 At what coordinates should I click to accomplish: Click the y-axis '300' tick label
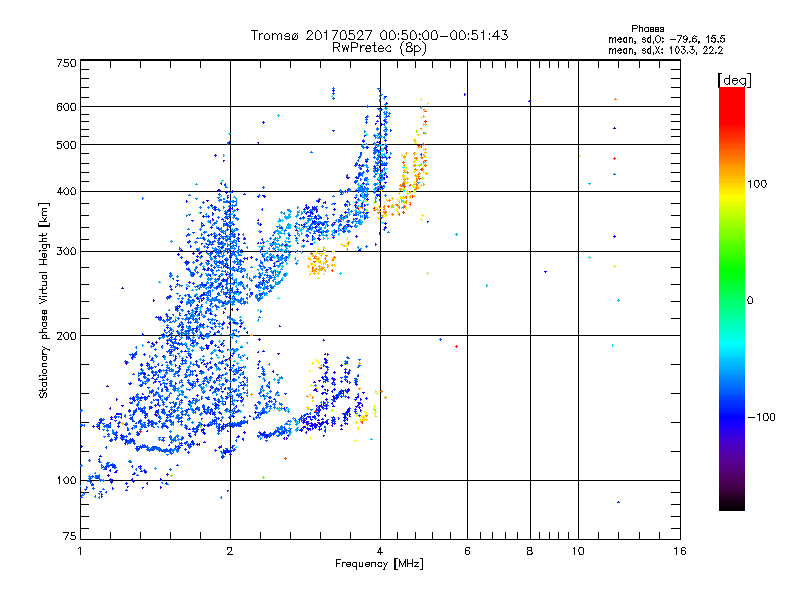(x=66, y=252)
